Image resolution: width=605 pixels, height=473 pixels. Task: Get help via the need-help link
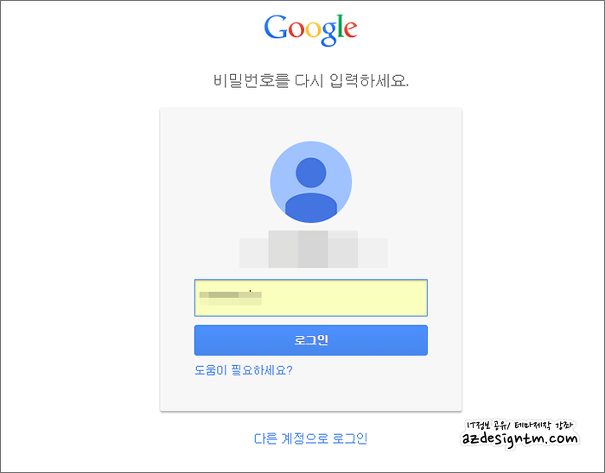click(x=243, y=370)
